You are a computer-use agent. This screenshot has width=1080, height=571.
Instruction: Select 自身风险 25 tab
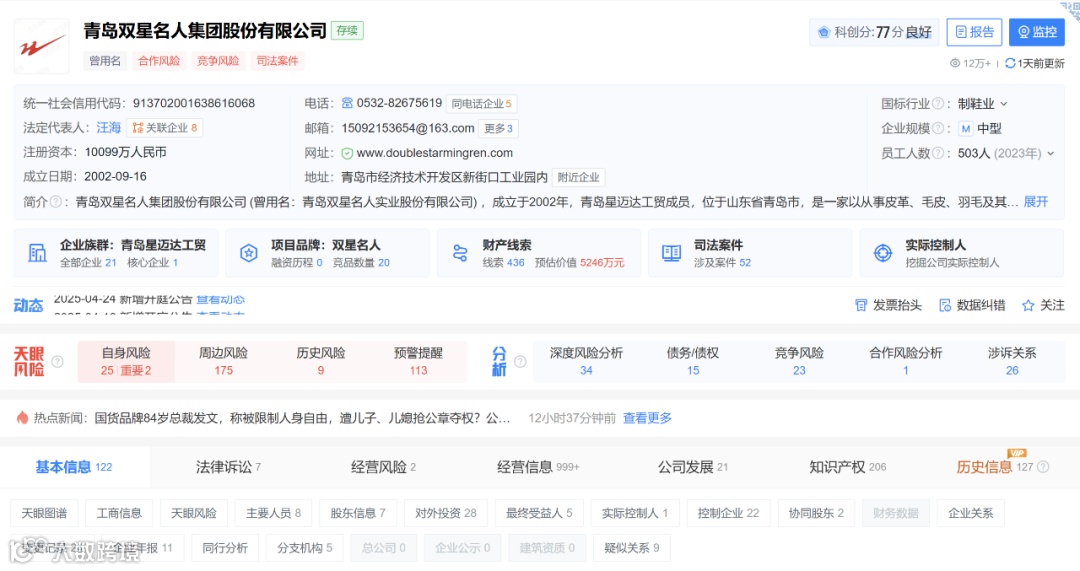point(126,362)
